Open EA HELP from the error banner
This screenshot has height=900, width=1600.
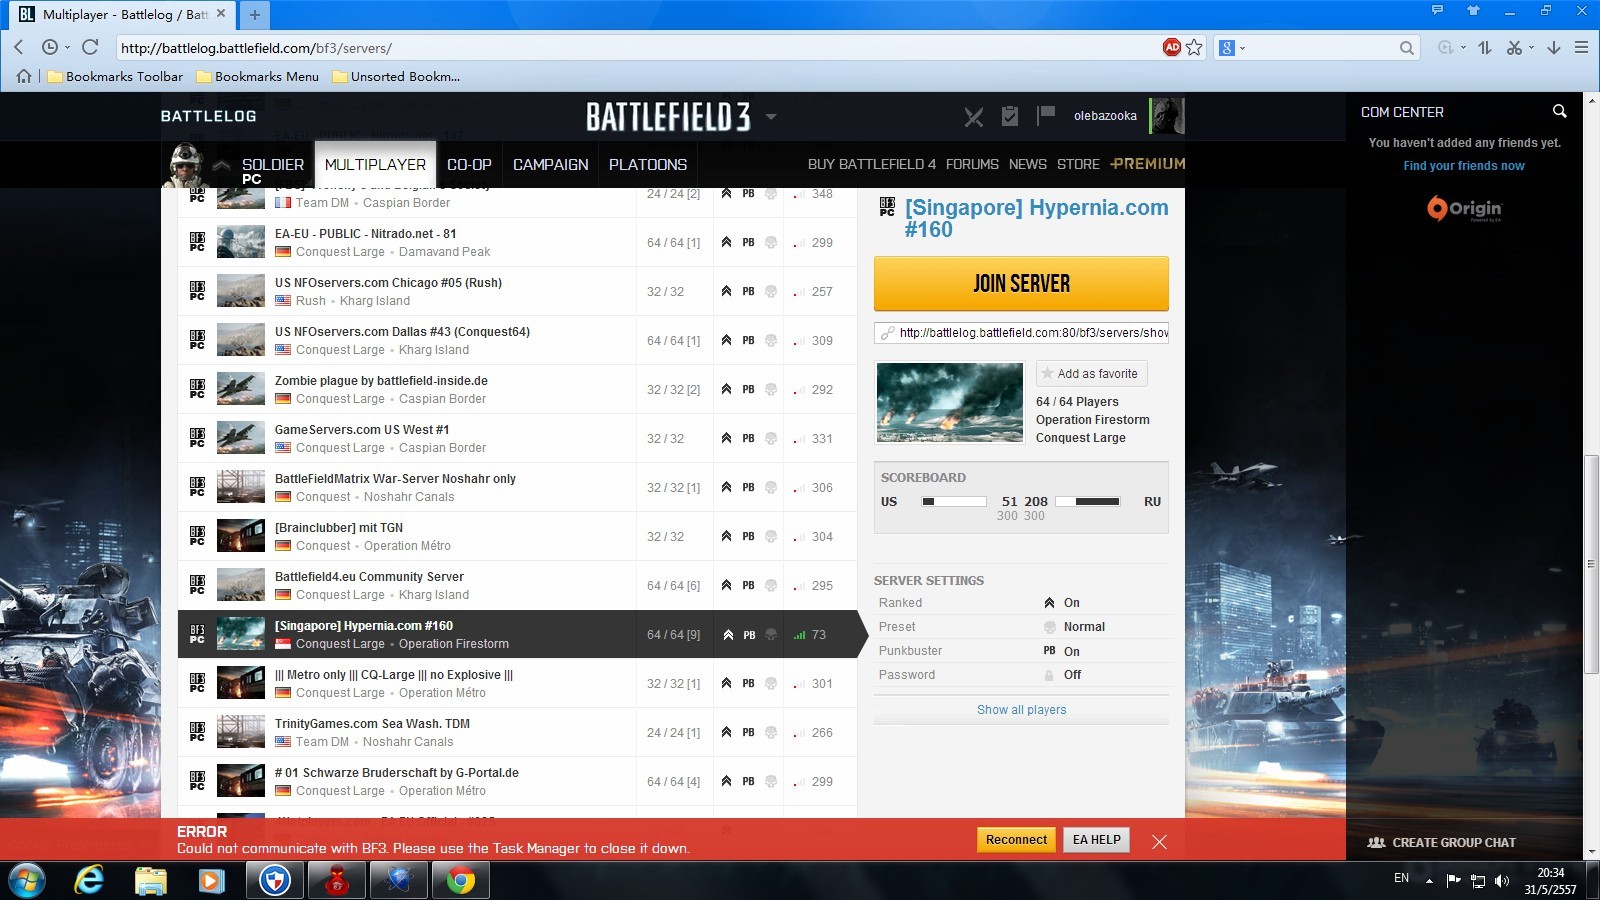(1096, 840)
